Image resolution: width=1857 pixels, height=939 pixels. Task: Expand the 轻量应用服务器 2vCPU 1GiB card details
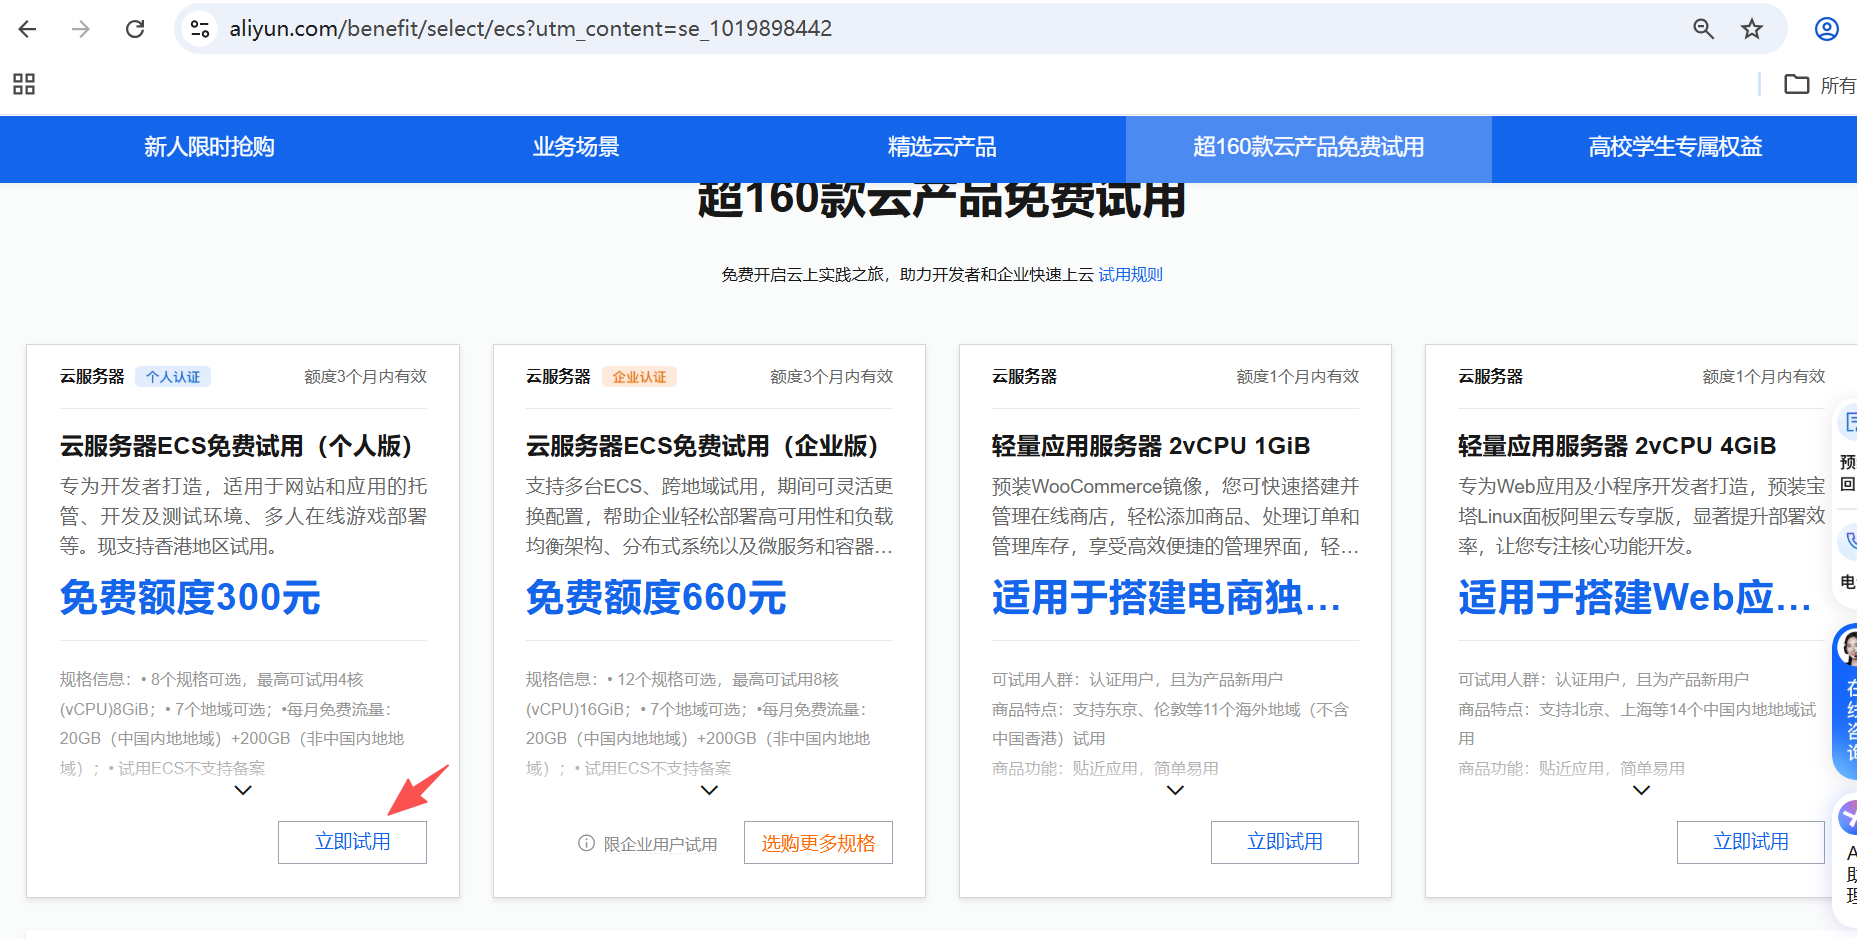click(x=1175, y=790)
